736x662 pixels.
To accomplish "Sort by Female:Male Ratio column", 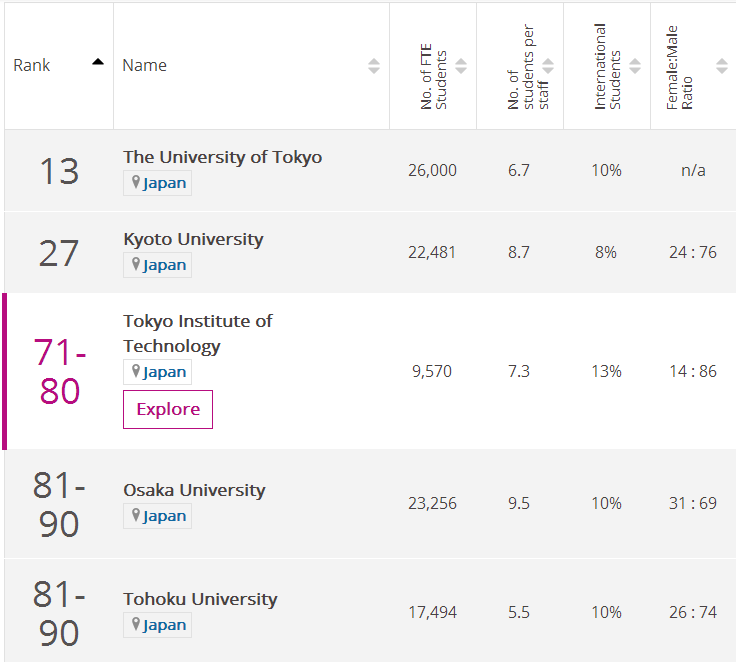I will (722, 66).
